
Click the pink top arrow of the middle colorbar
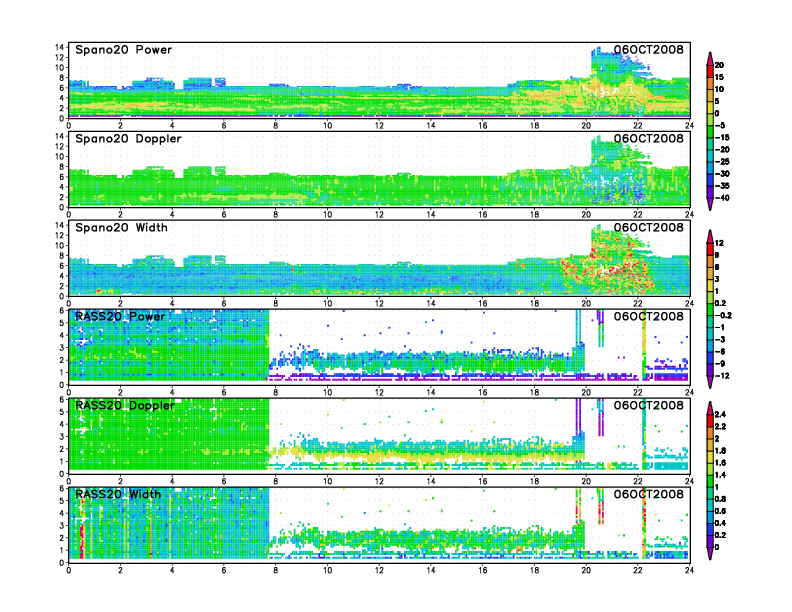tap(710, 236)
